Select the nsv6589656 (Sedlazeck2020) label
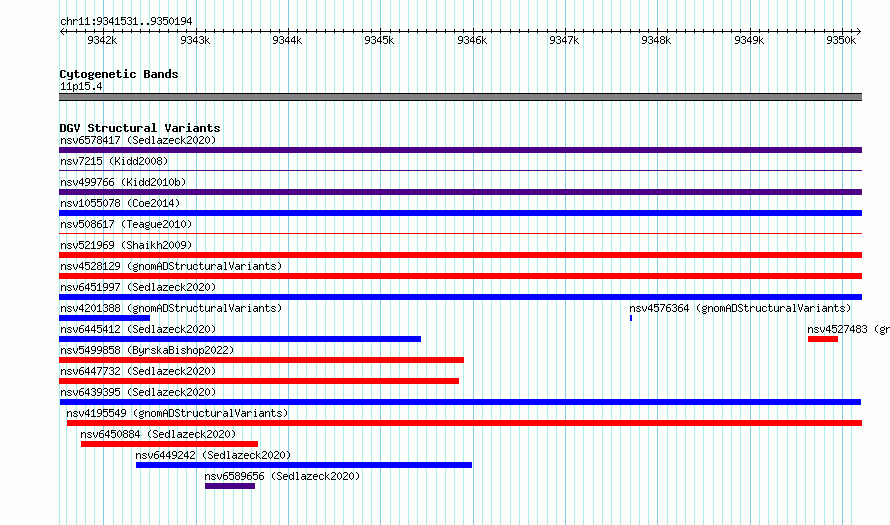890x525 pixels. click(282, 476)
